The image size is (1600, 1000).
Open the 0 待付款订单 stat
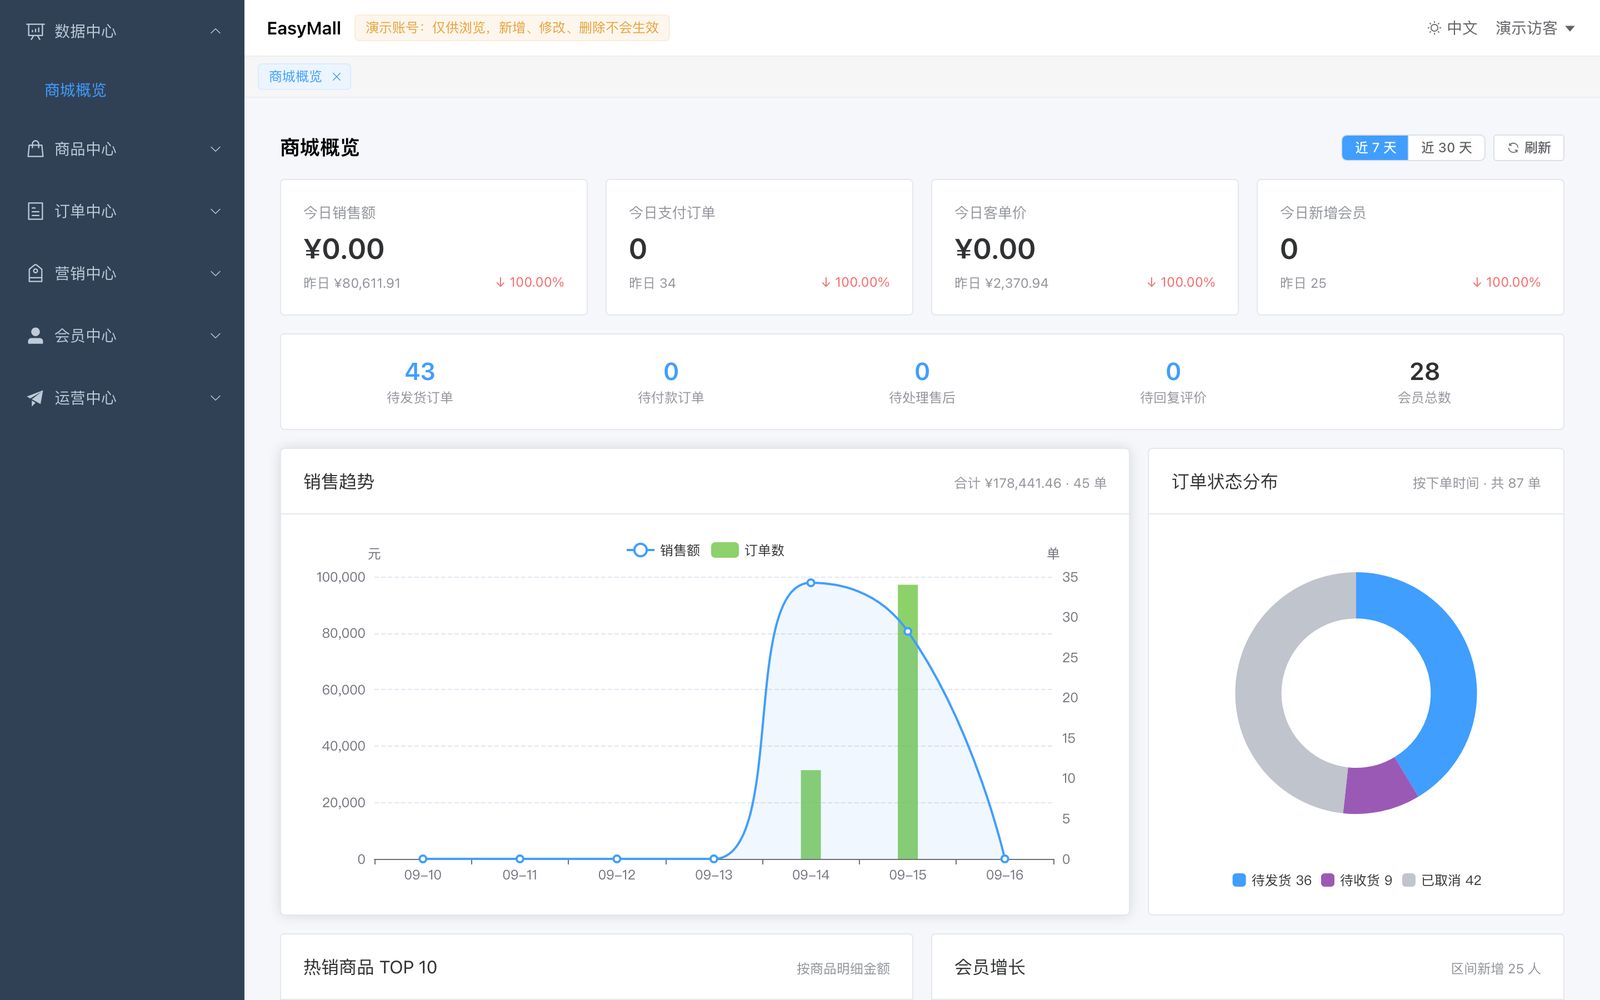671,382
